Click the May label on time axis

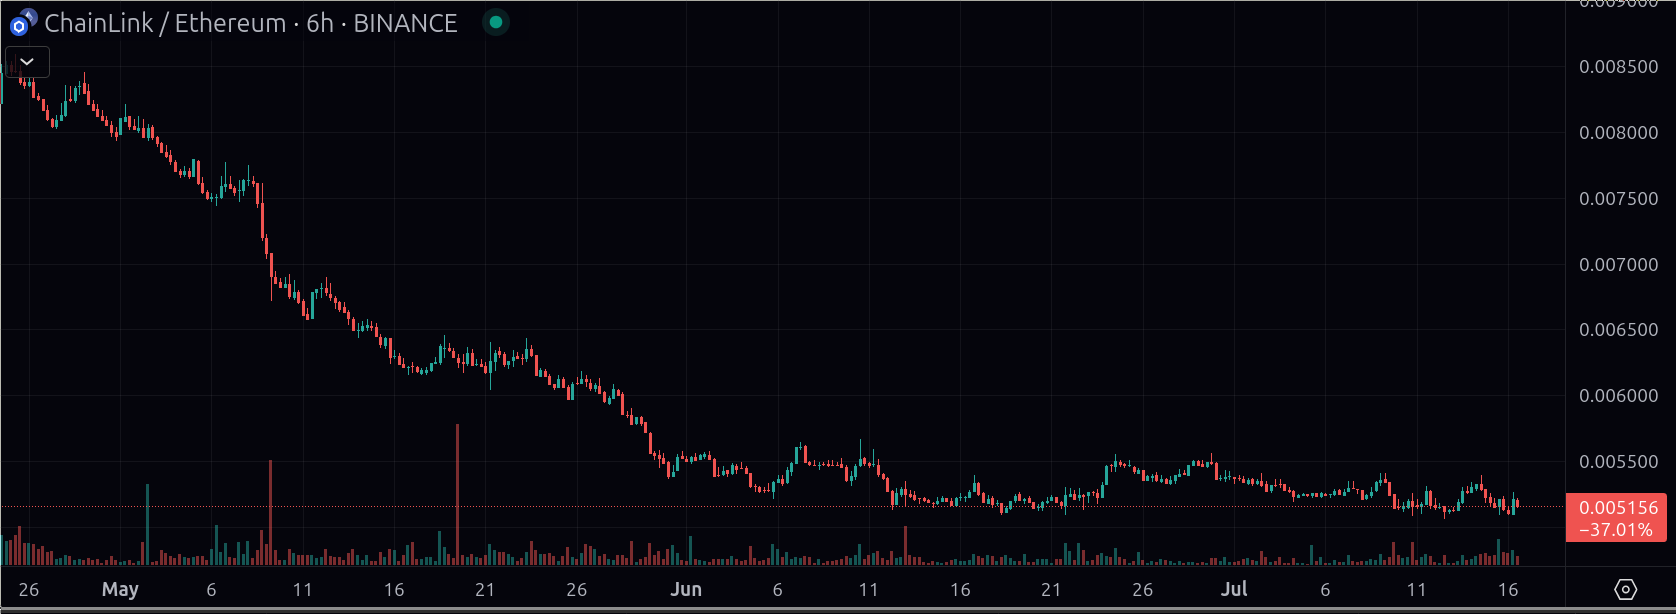[120, 589]
